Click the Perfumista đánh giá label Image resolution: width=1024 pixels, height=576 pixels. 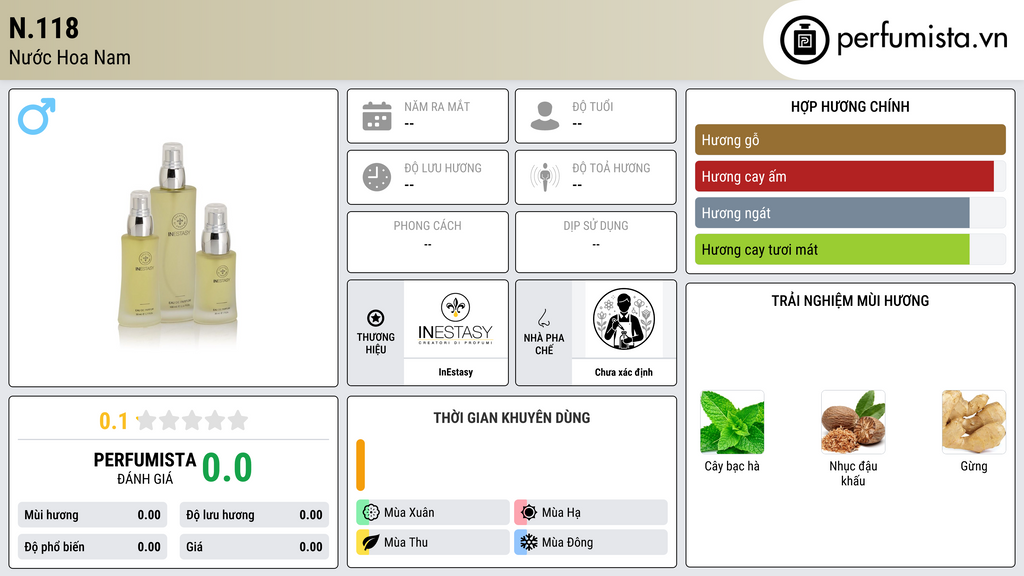145,468
